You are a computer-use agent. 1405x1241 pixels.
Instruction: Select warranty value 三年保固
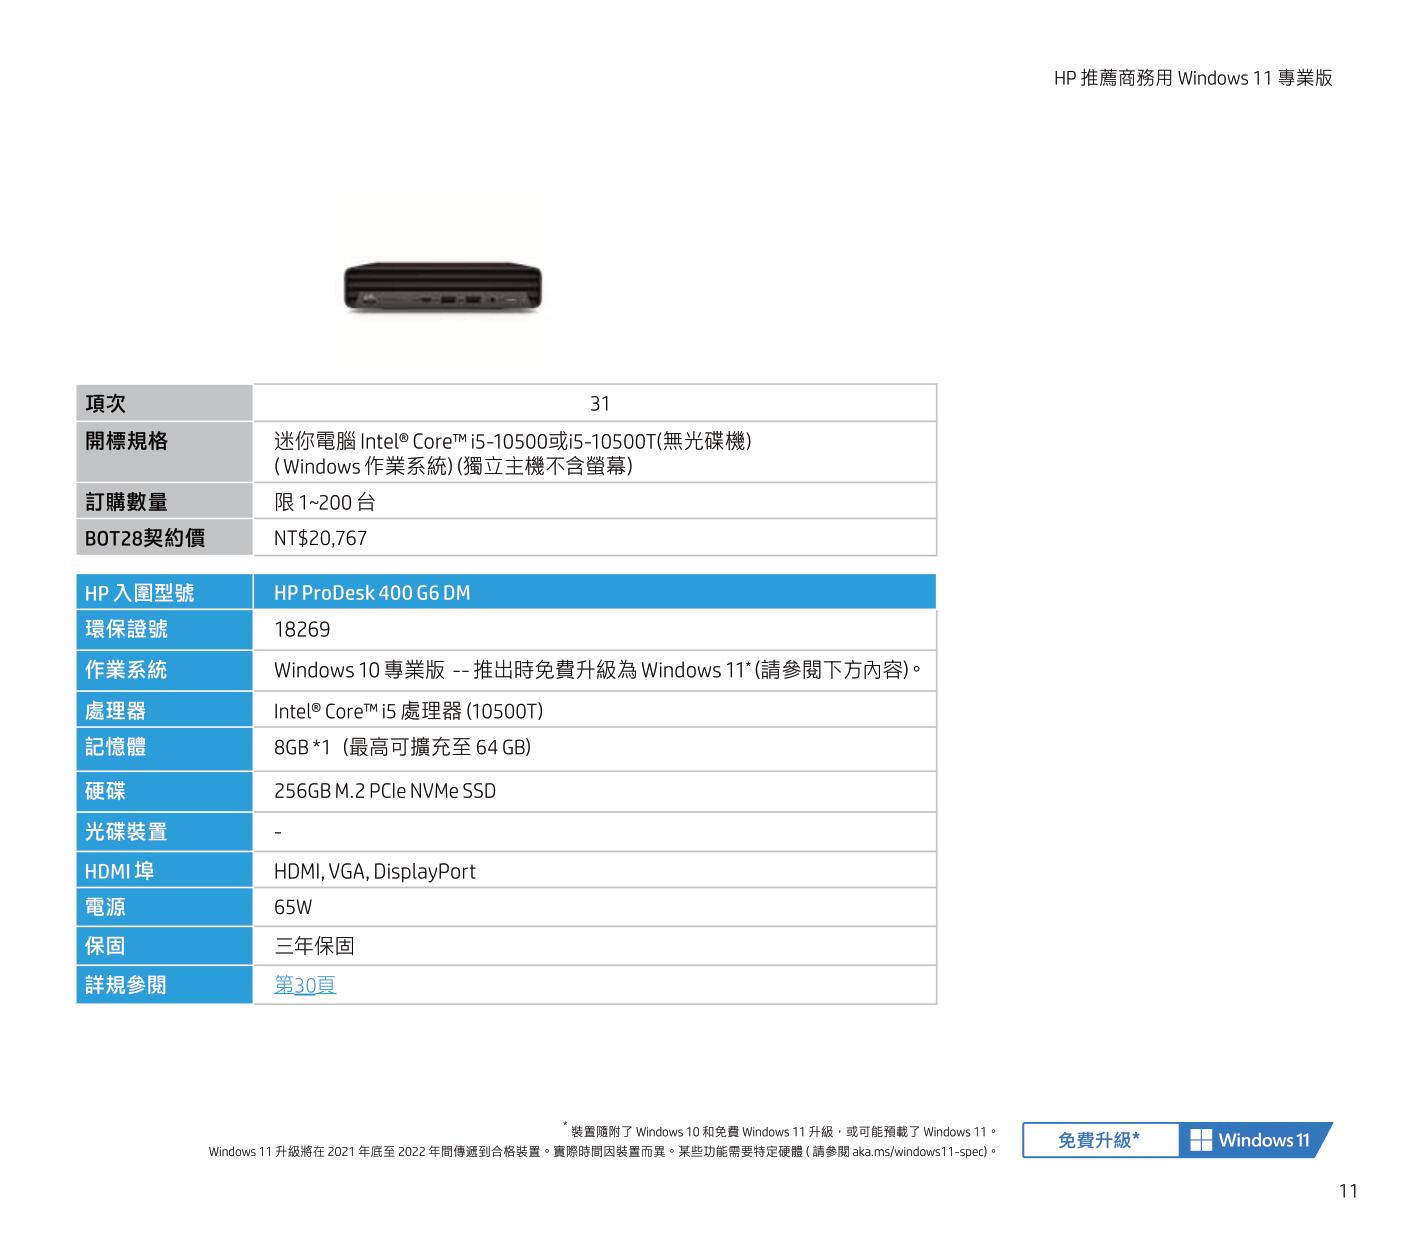click(x=314, y=946)
